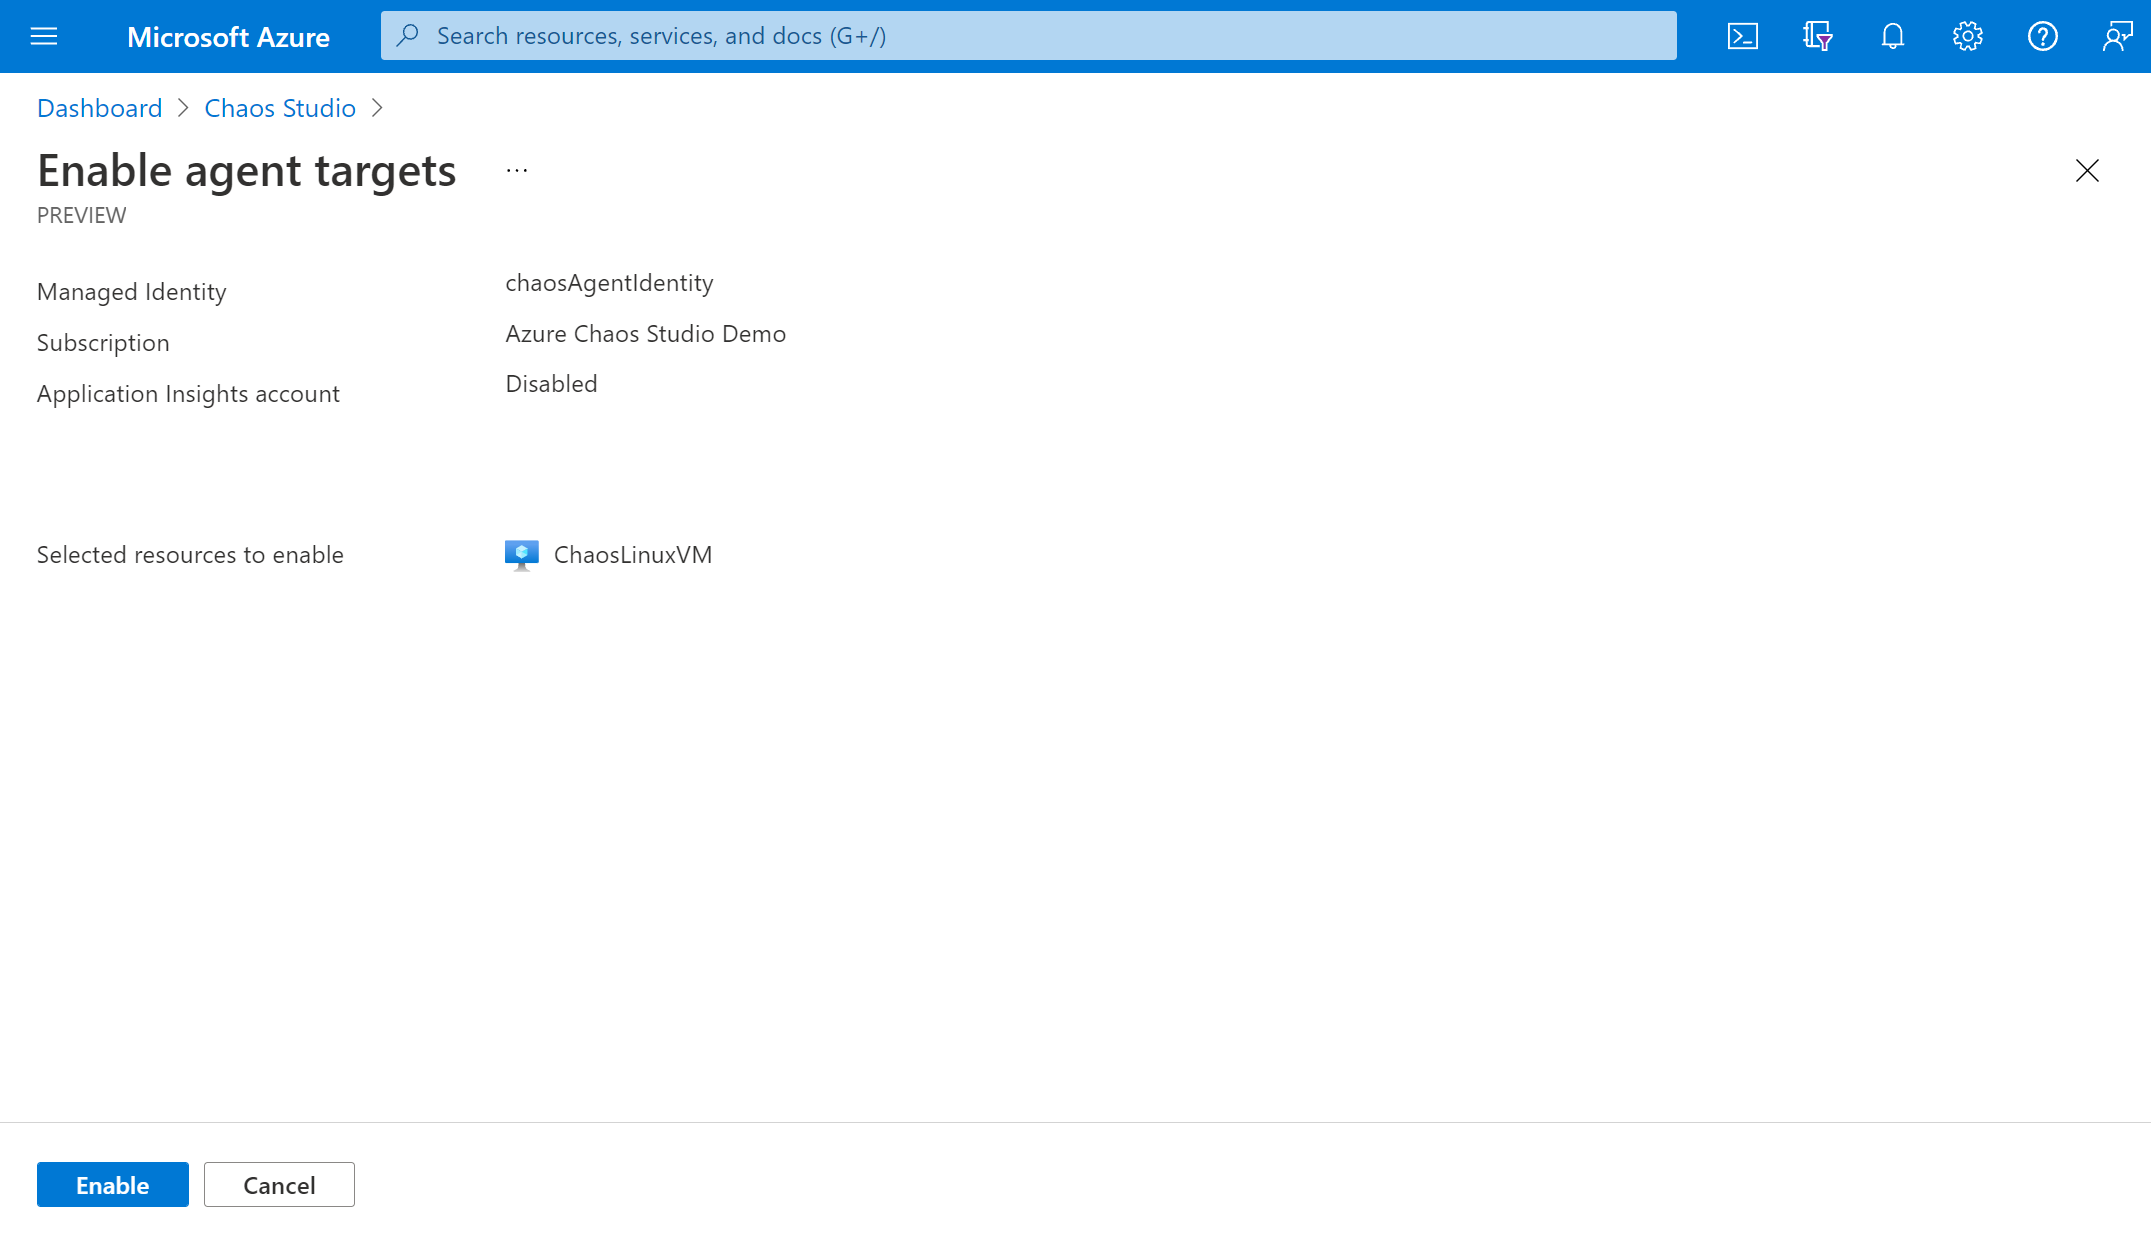Screen dimensions: 2151x1237
Task: Click the notifications bell icon
Action: (1892, 35)
